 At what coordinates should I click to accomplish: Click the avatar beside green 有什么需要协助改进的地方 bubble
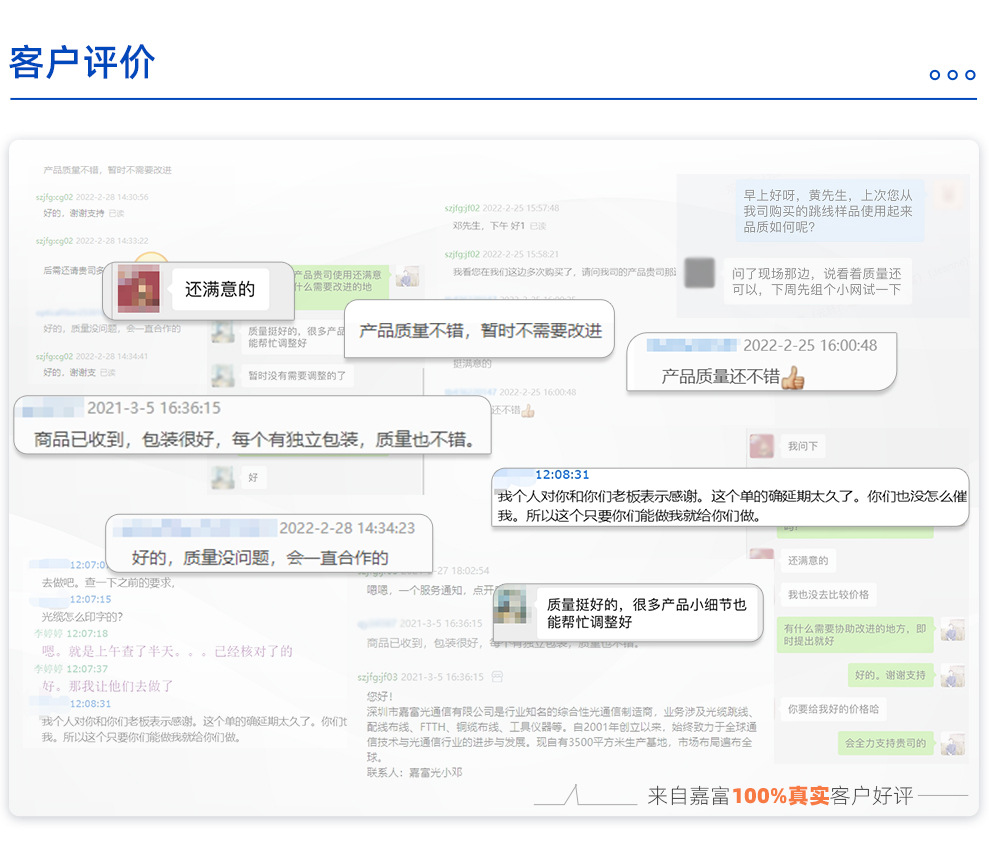[952, 629]
